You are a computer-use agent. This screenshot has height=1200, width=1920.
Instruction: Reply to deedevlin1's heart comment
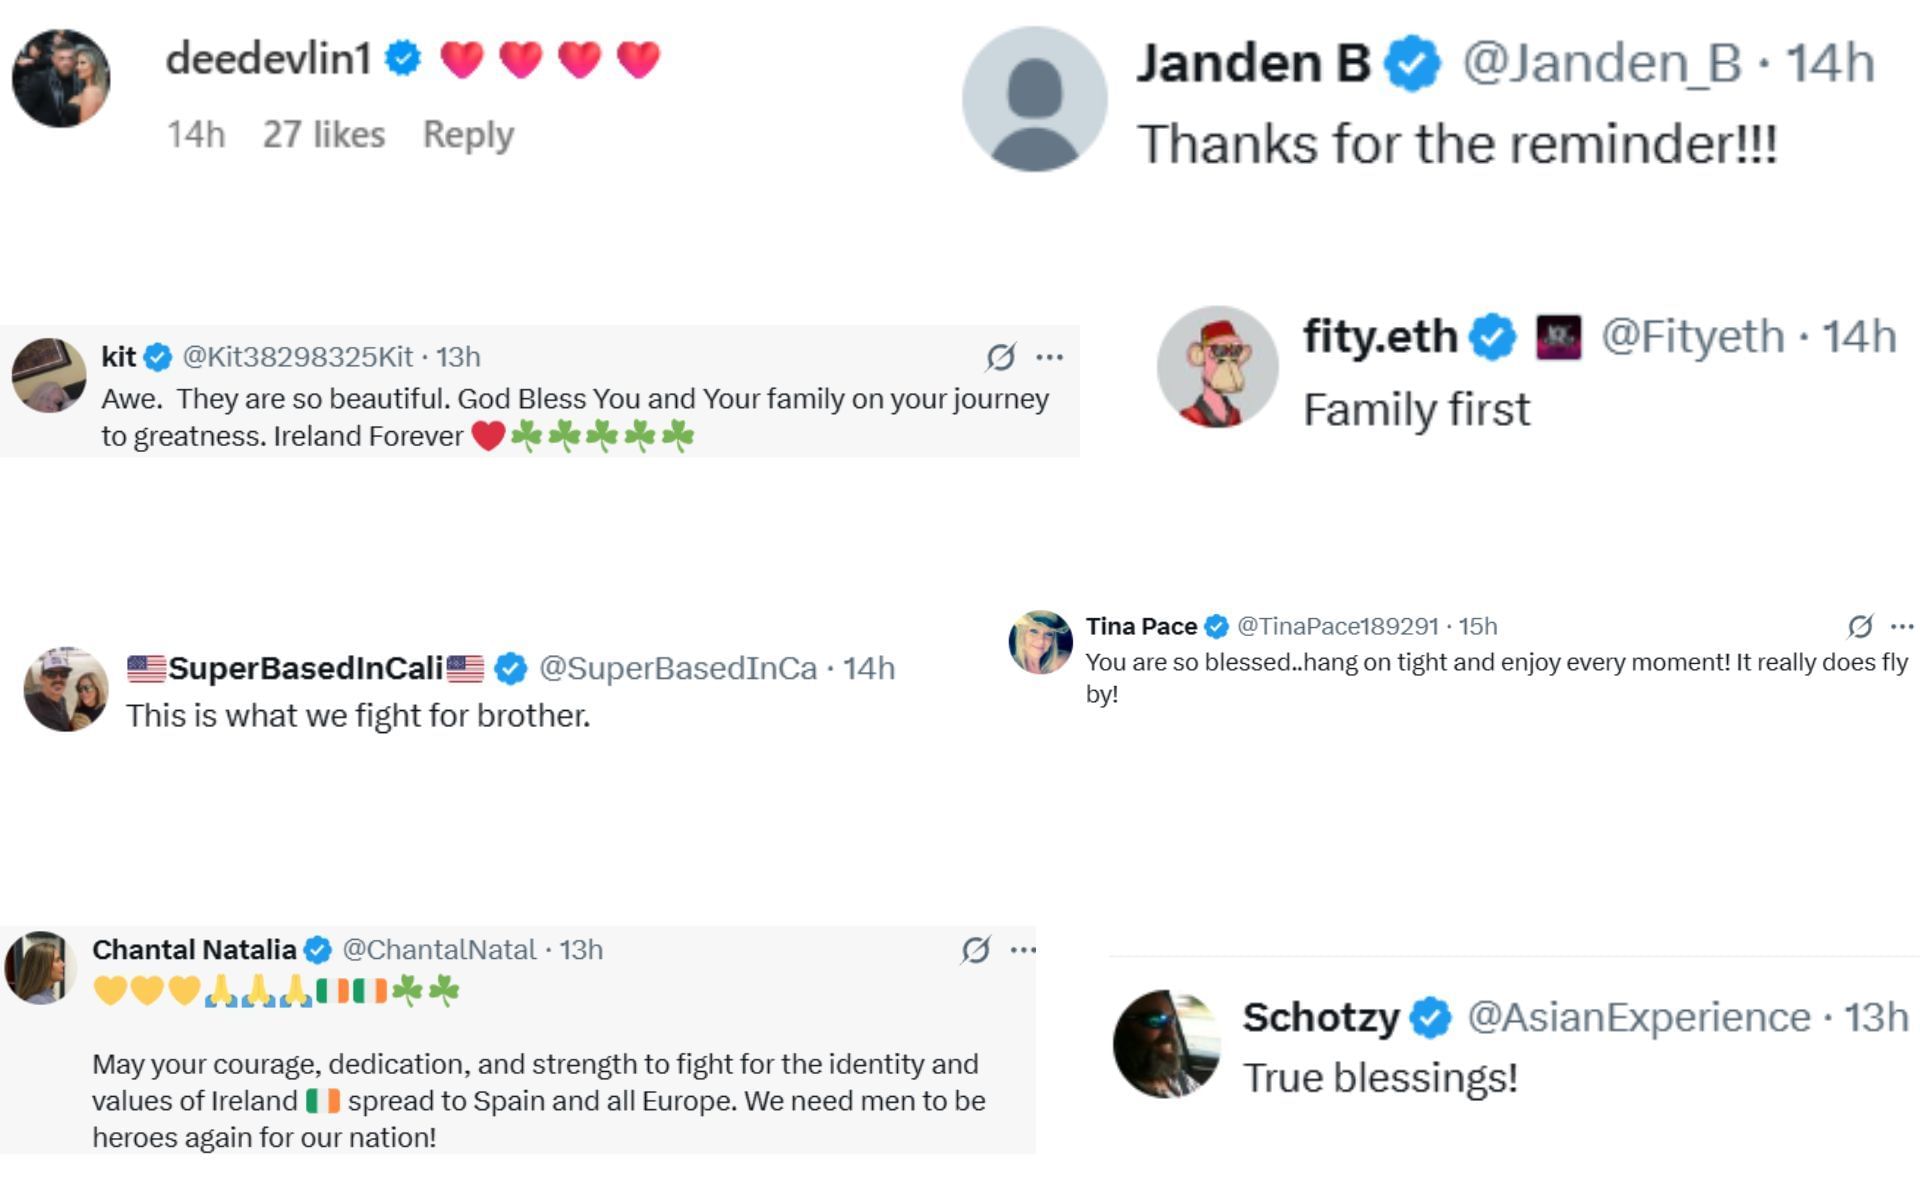(x=468, y=134)
